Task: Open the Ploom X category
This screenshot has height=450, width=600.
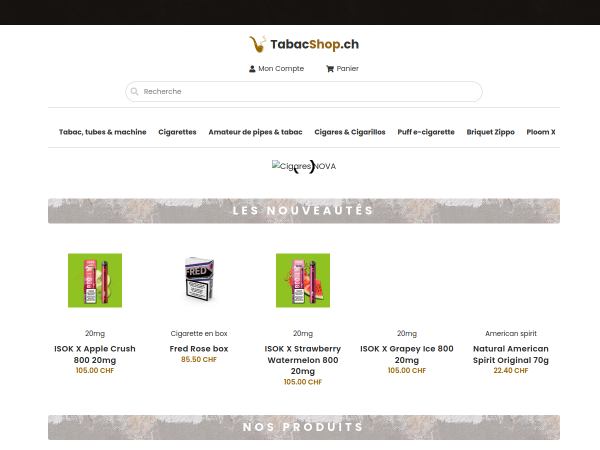Action: pos(541,132)
